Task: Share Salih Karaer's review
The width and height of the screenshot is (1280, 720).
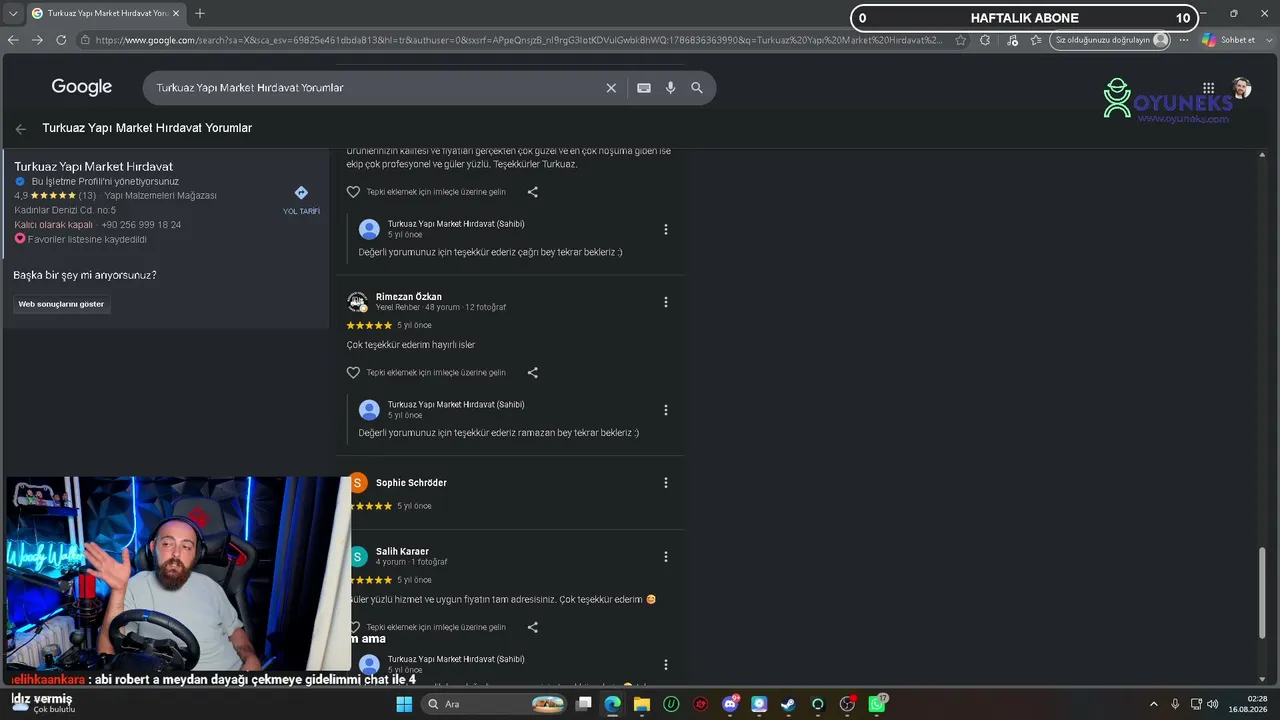Action: [x=533, y=627]
